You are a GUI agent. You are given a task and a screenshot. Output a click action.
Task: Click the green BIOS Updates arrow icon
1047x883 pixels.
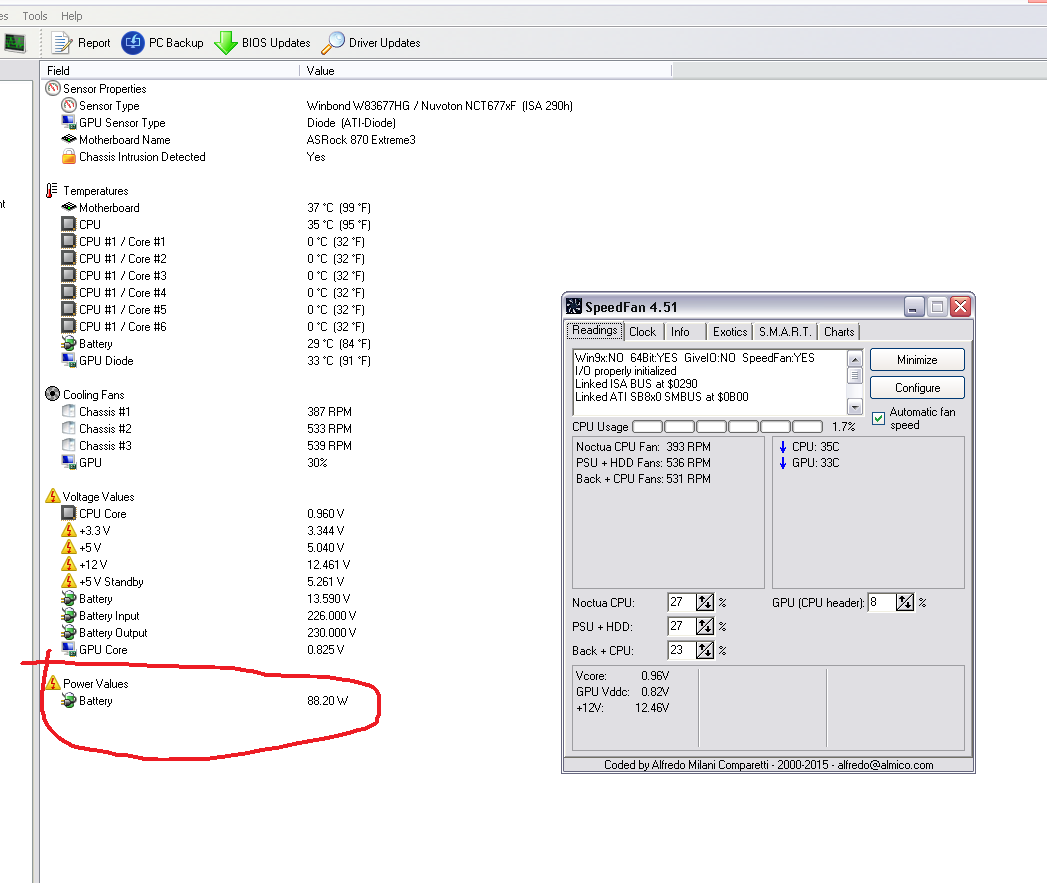(226, 43)
